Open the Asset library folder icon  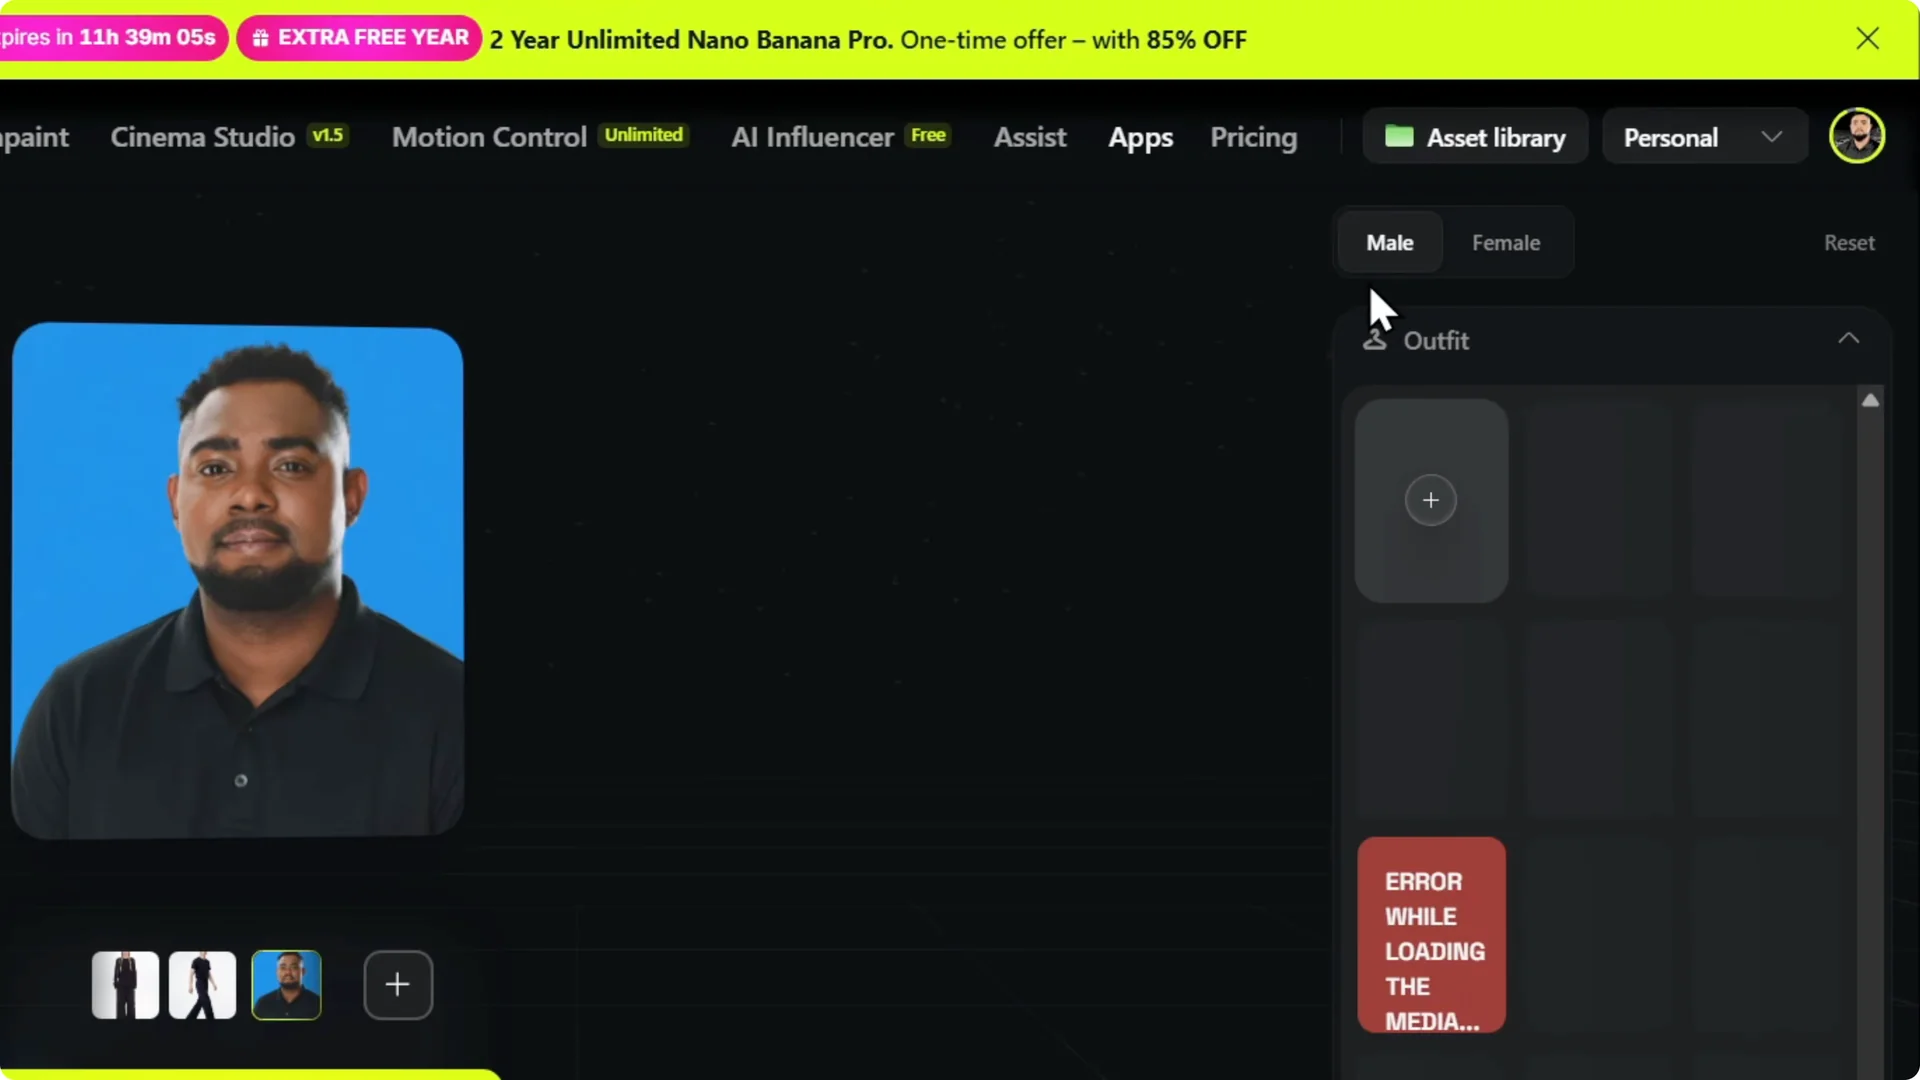click(1398, 137)
